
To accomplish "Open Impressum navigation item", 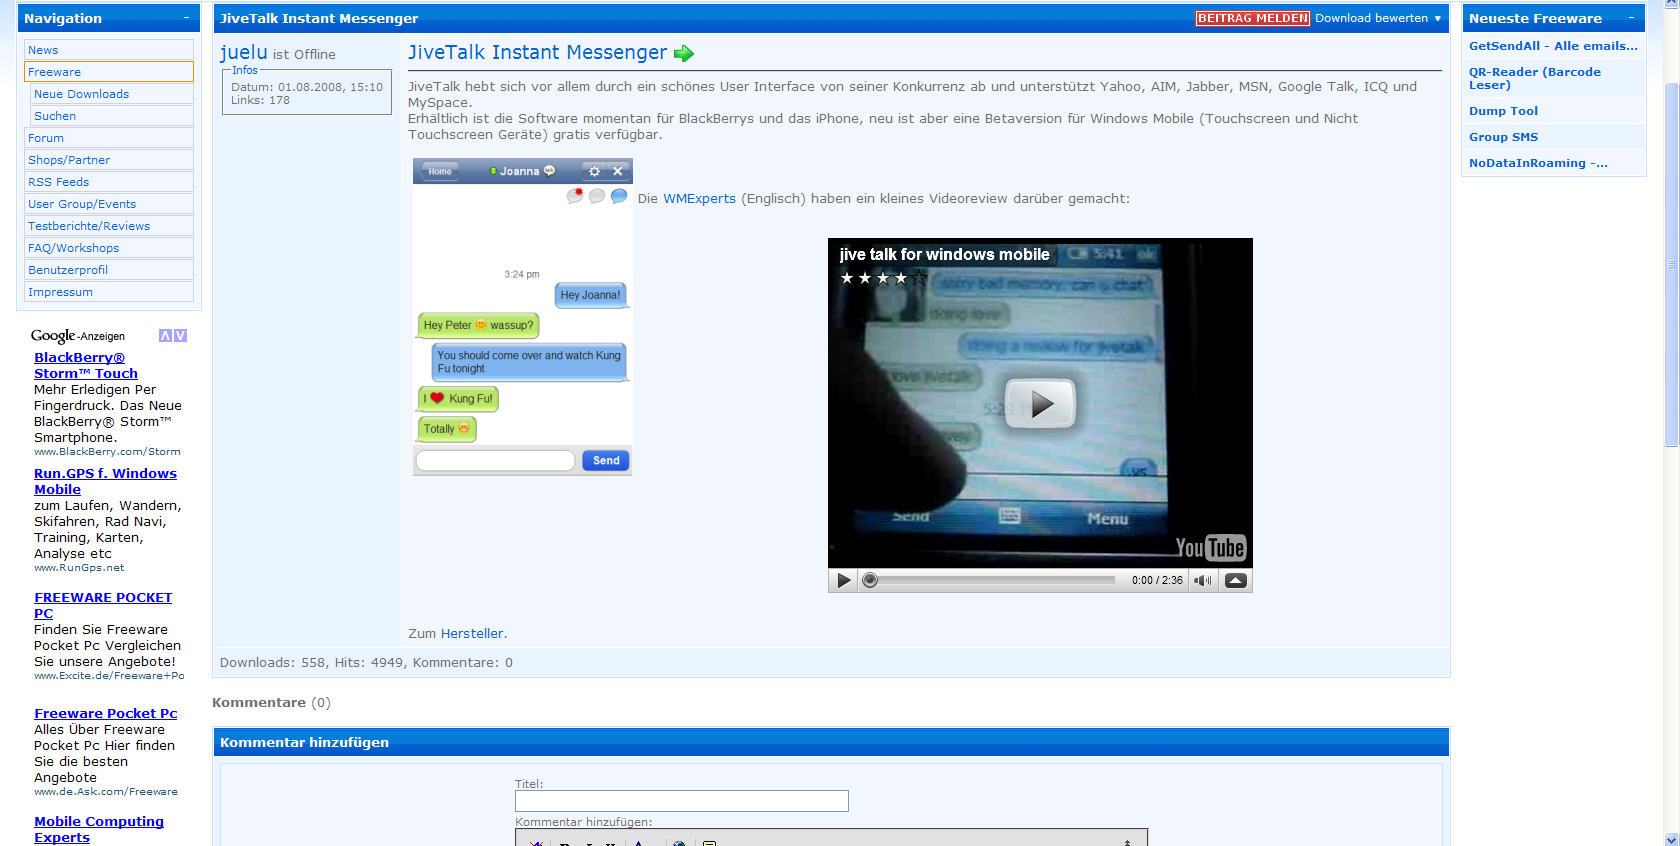I will pos(109,292).
